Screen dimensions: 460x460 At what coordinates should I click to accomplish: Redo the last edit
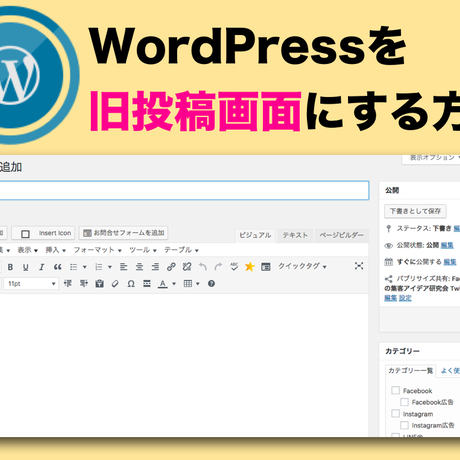tap(218, 267)
